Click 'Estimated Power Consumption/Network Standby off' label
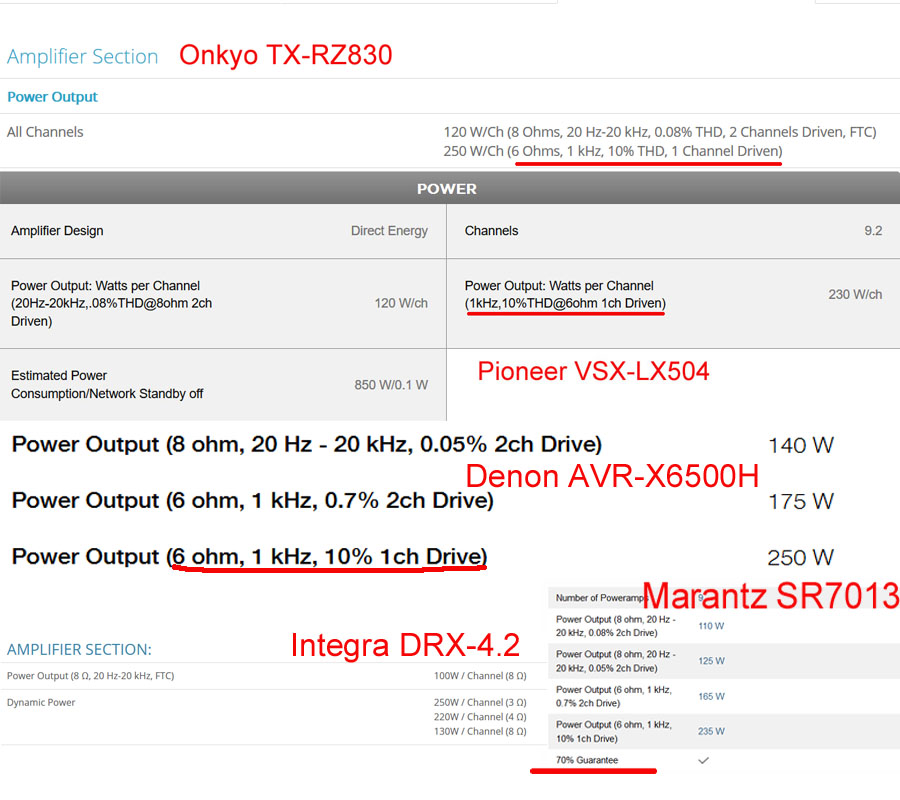Screen dimensions: 900x800 click(x=107, y=385)
